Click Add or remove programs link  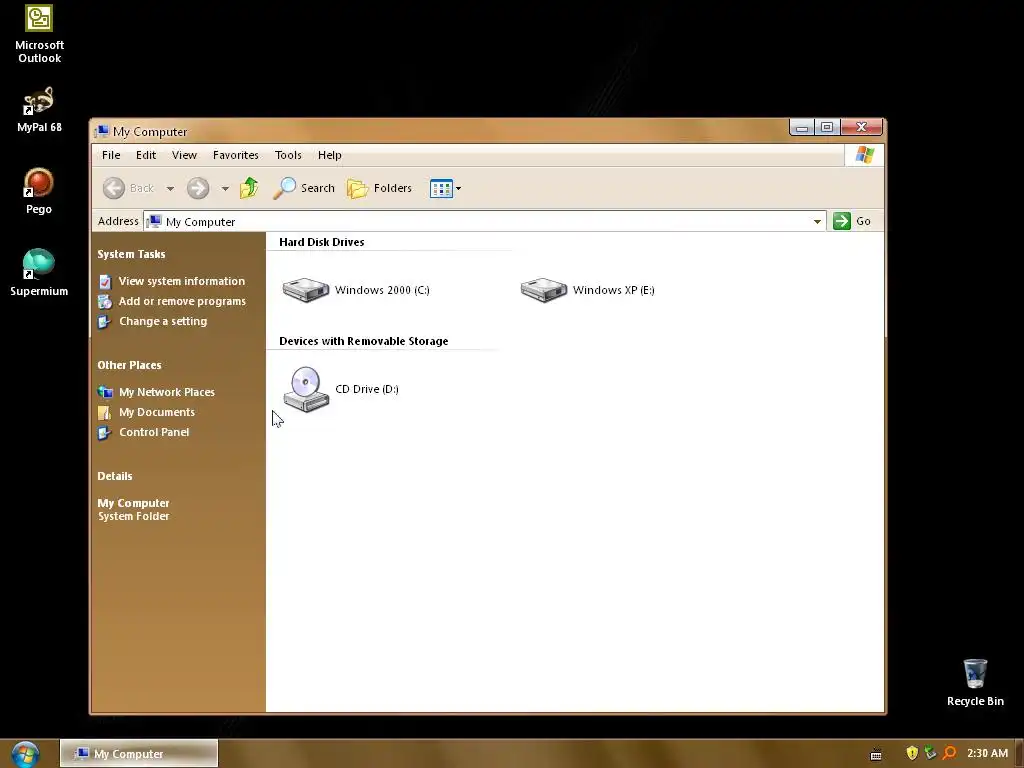(182, 301)
